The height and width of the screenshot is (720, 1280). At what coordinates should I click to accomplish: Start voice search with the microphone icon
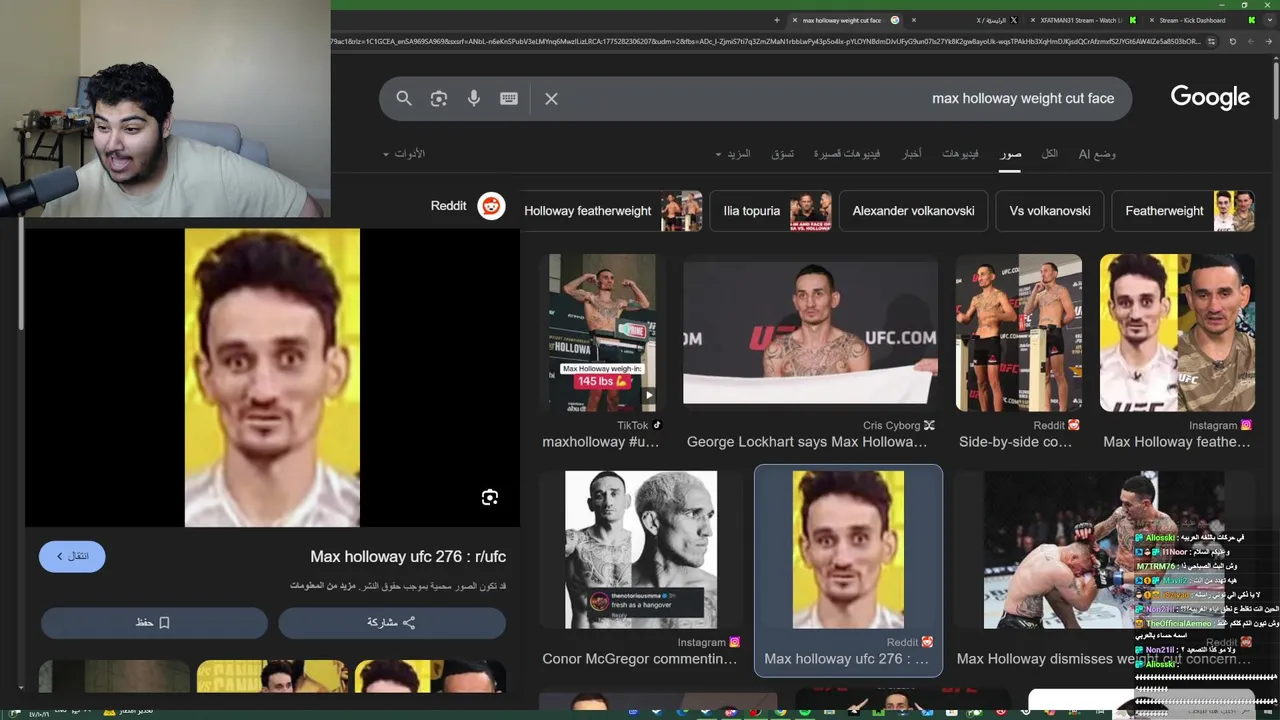coord(474,98)
